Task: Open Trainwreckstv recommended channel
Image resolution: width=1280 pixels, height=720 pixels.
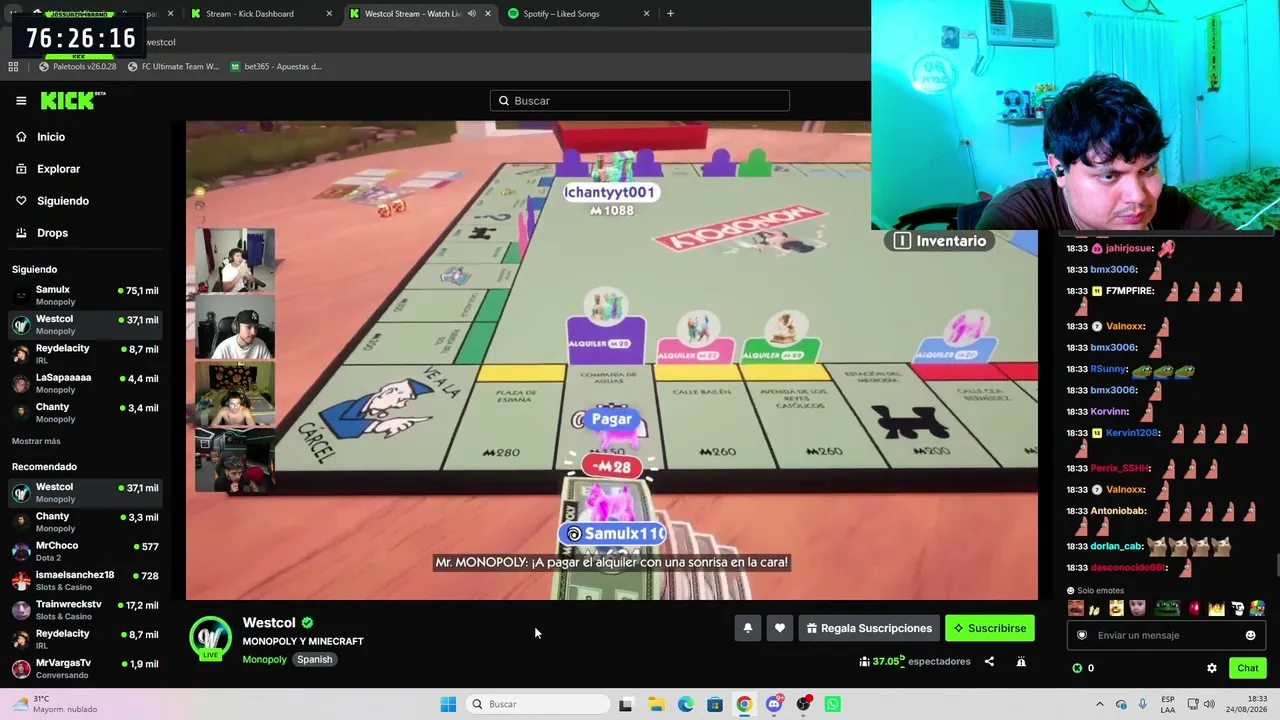Action: click(x=85, y=610)
